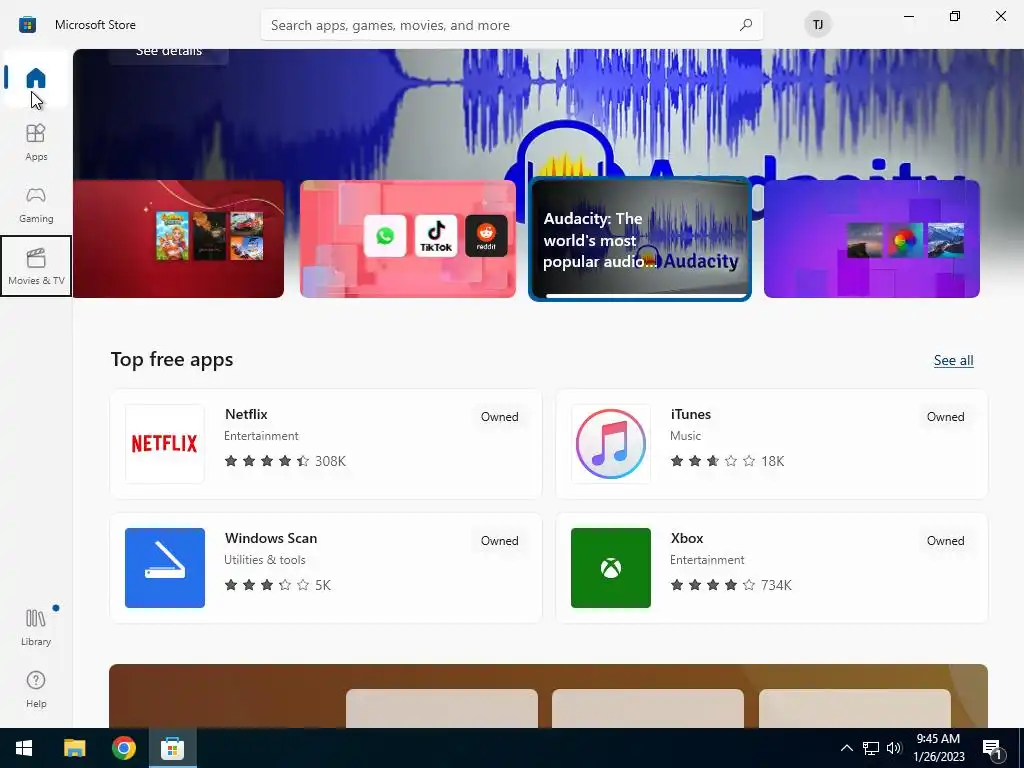
Task: Click Owned label on Netflix card
Action: (500, 417)
